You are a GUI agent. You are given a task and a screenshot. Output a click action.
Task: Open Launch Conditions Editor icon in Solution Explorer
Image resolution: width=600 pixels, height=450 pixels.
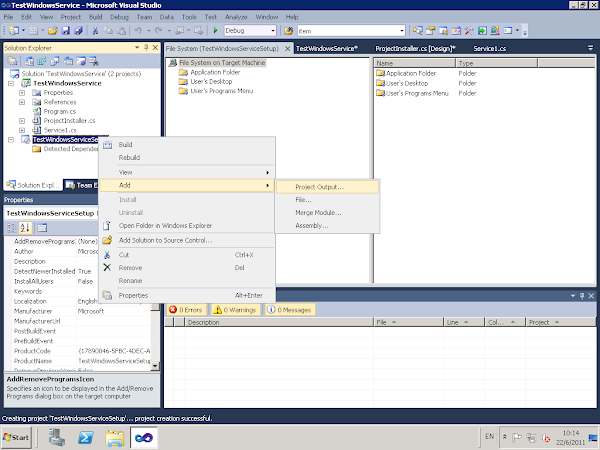point(94,61)
